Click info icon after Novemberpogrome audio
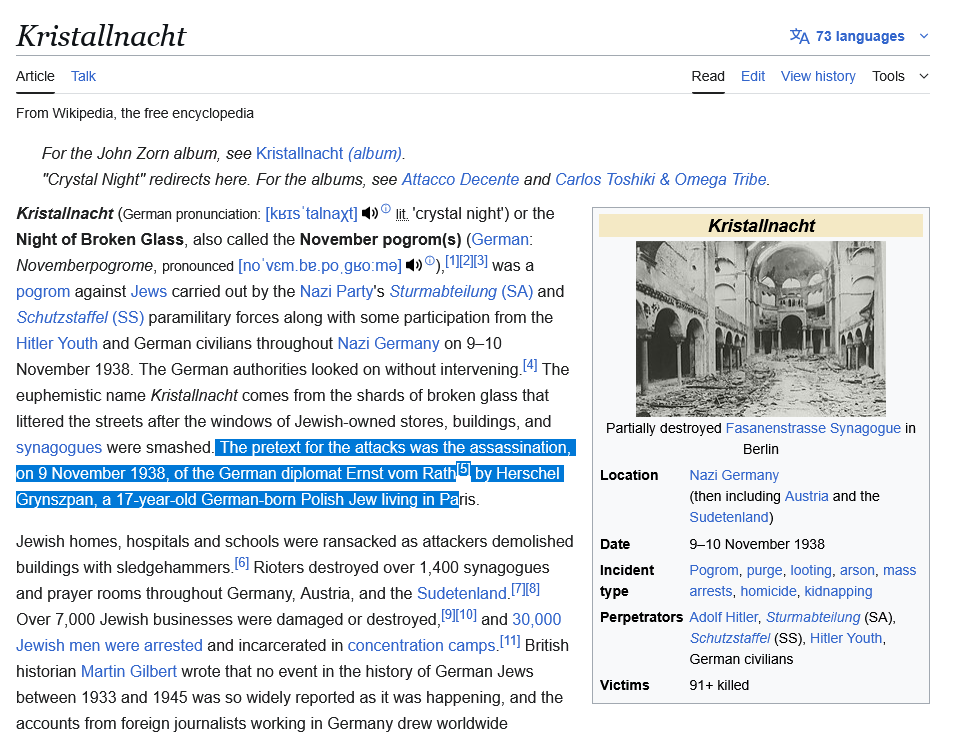Image resolution: width=955 pixels, height=737 pixels. pos(430,261)
